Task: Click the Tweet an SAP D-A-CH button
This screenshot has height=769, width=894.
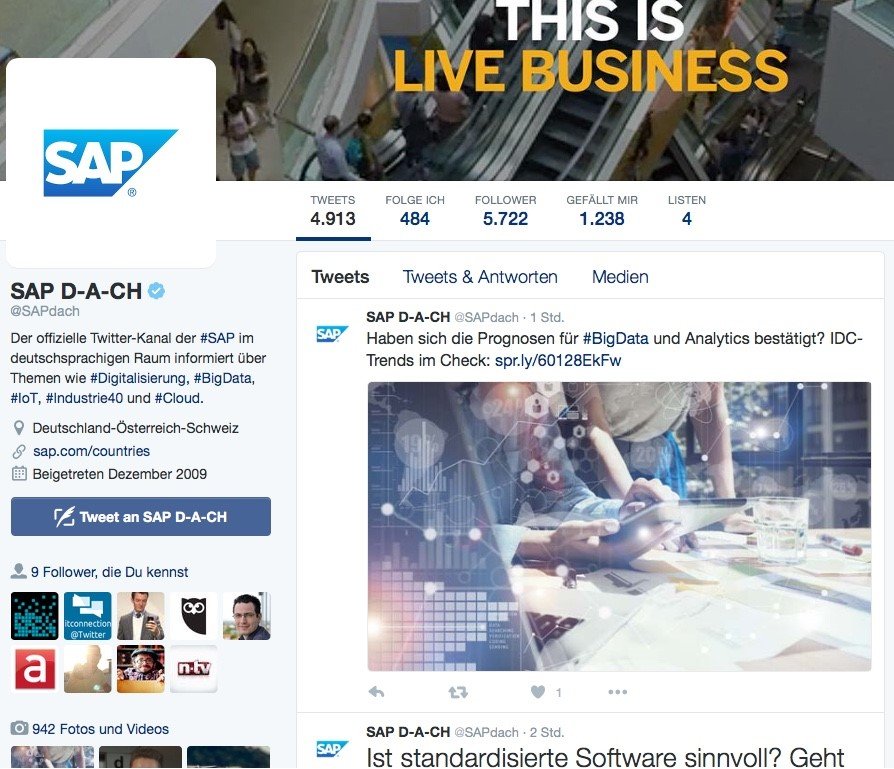Action: click(x=141, y=516)
